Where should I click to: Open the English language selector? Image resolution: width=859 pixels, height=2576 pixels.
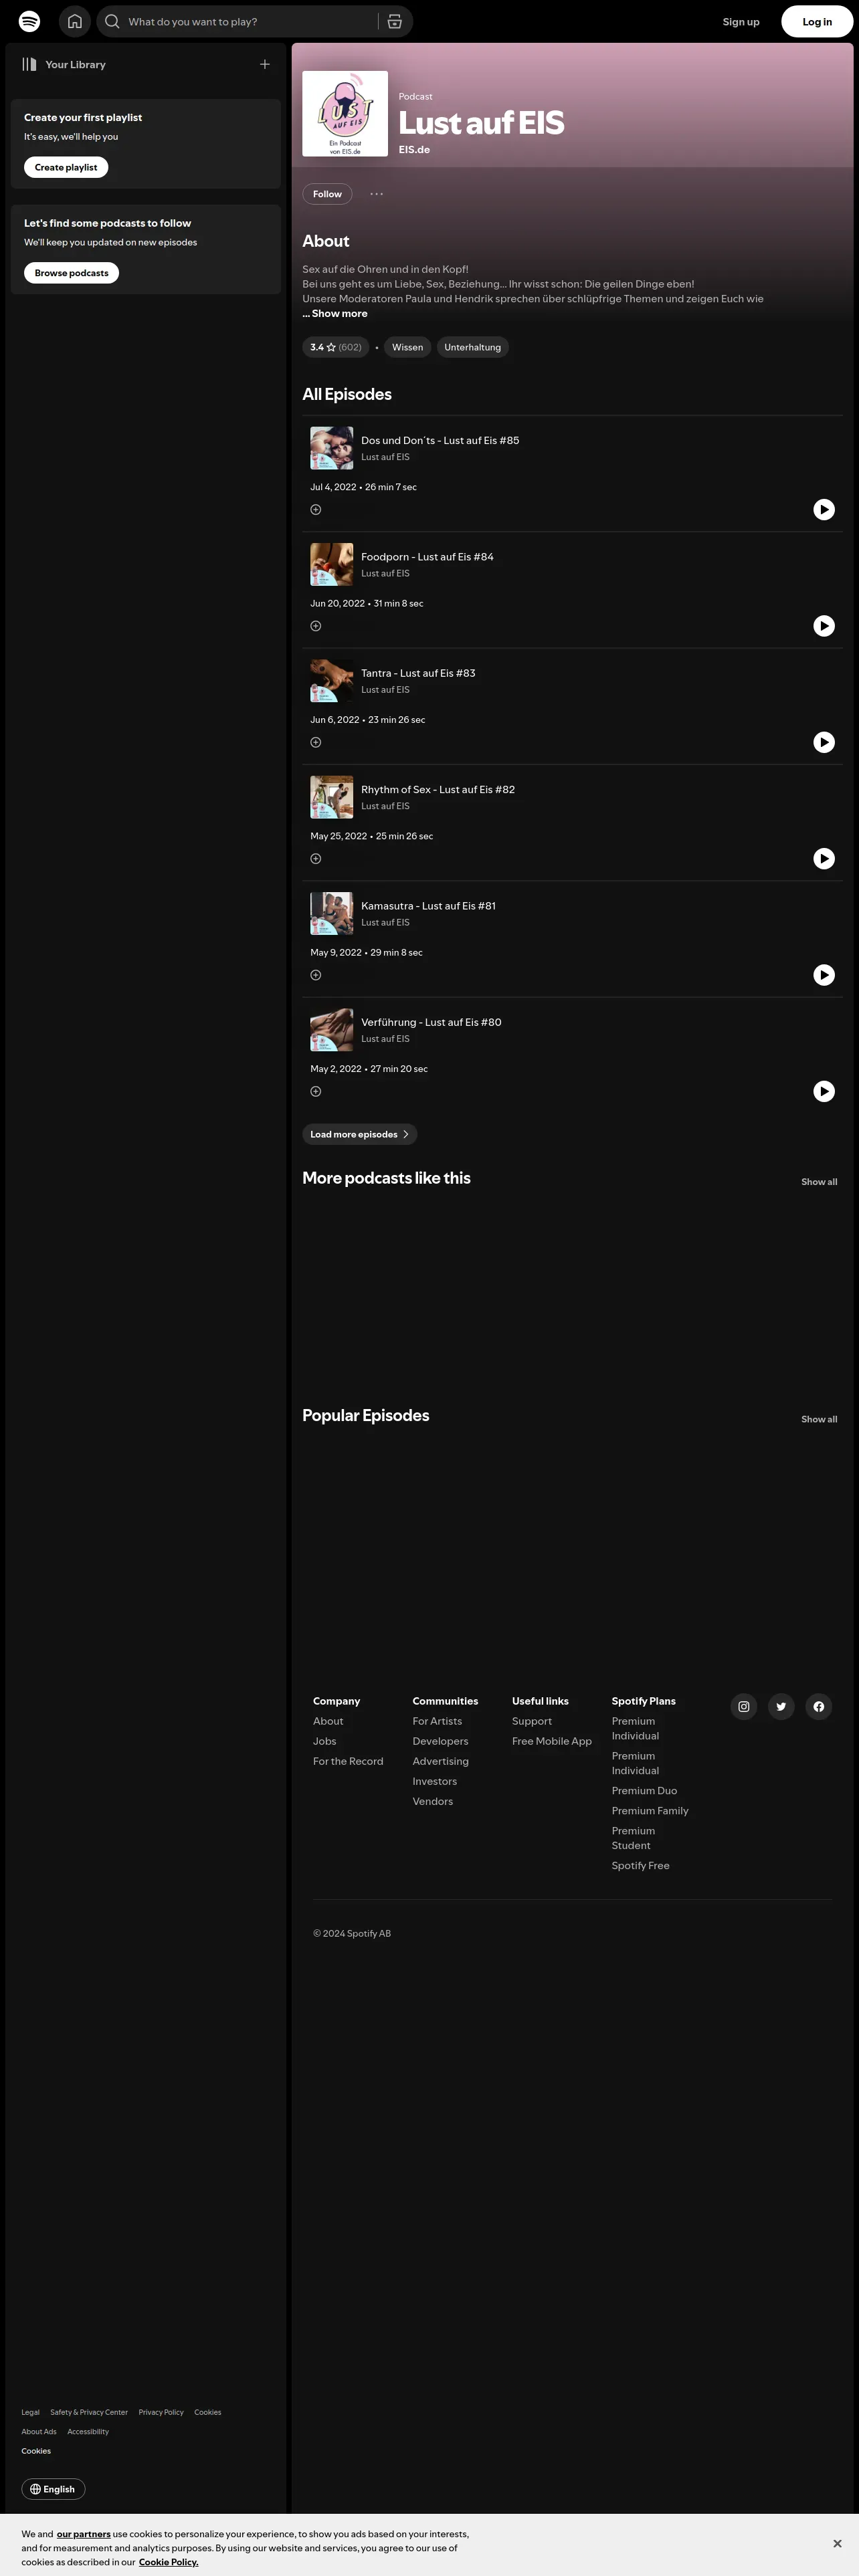(x=53, y=2489)
